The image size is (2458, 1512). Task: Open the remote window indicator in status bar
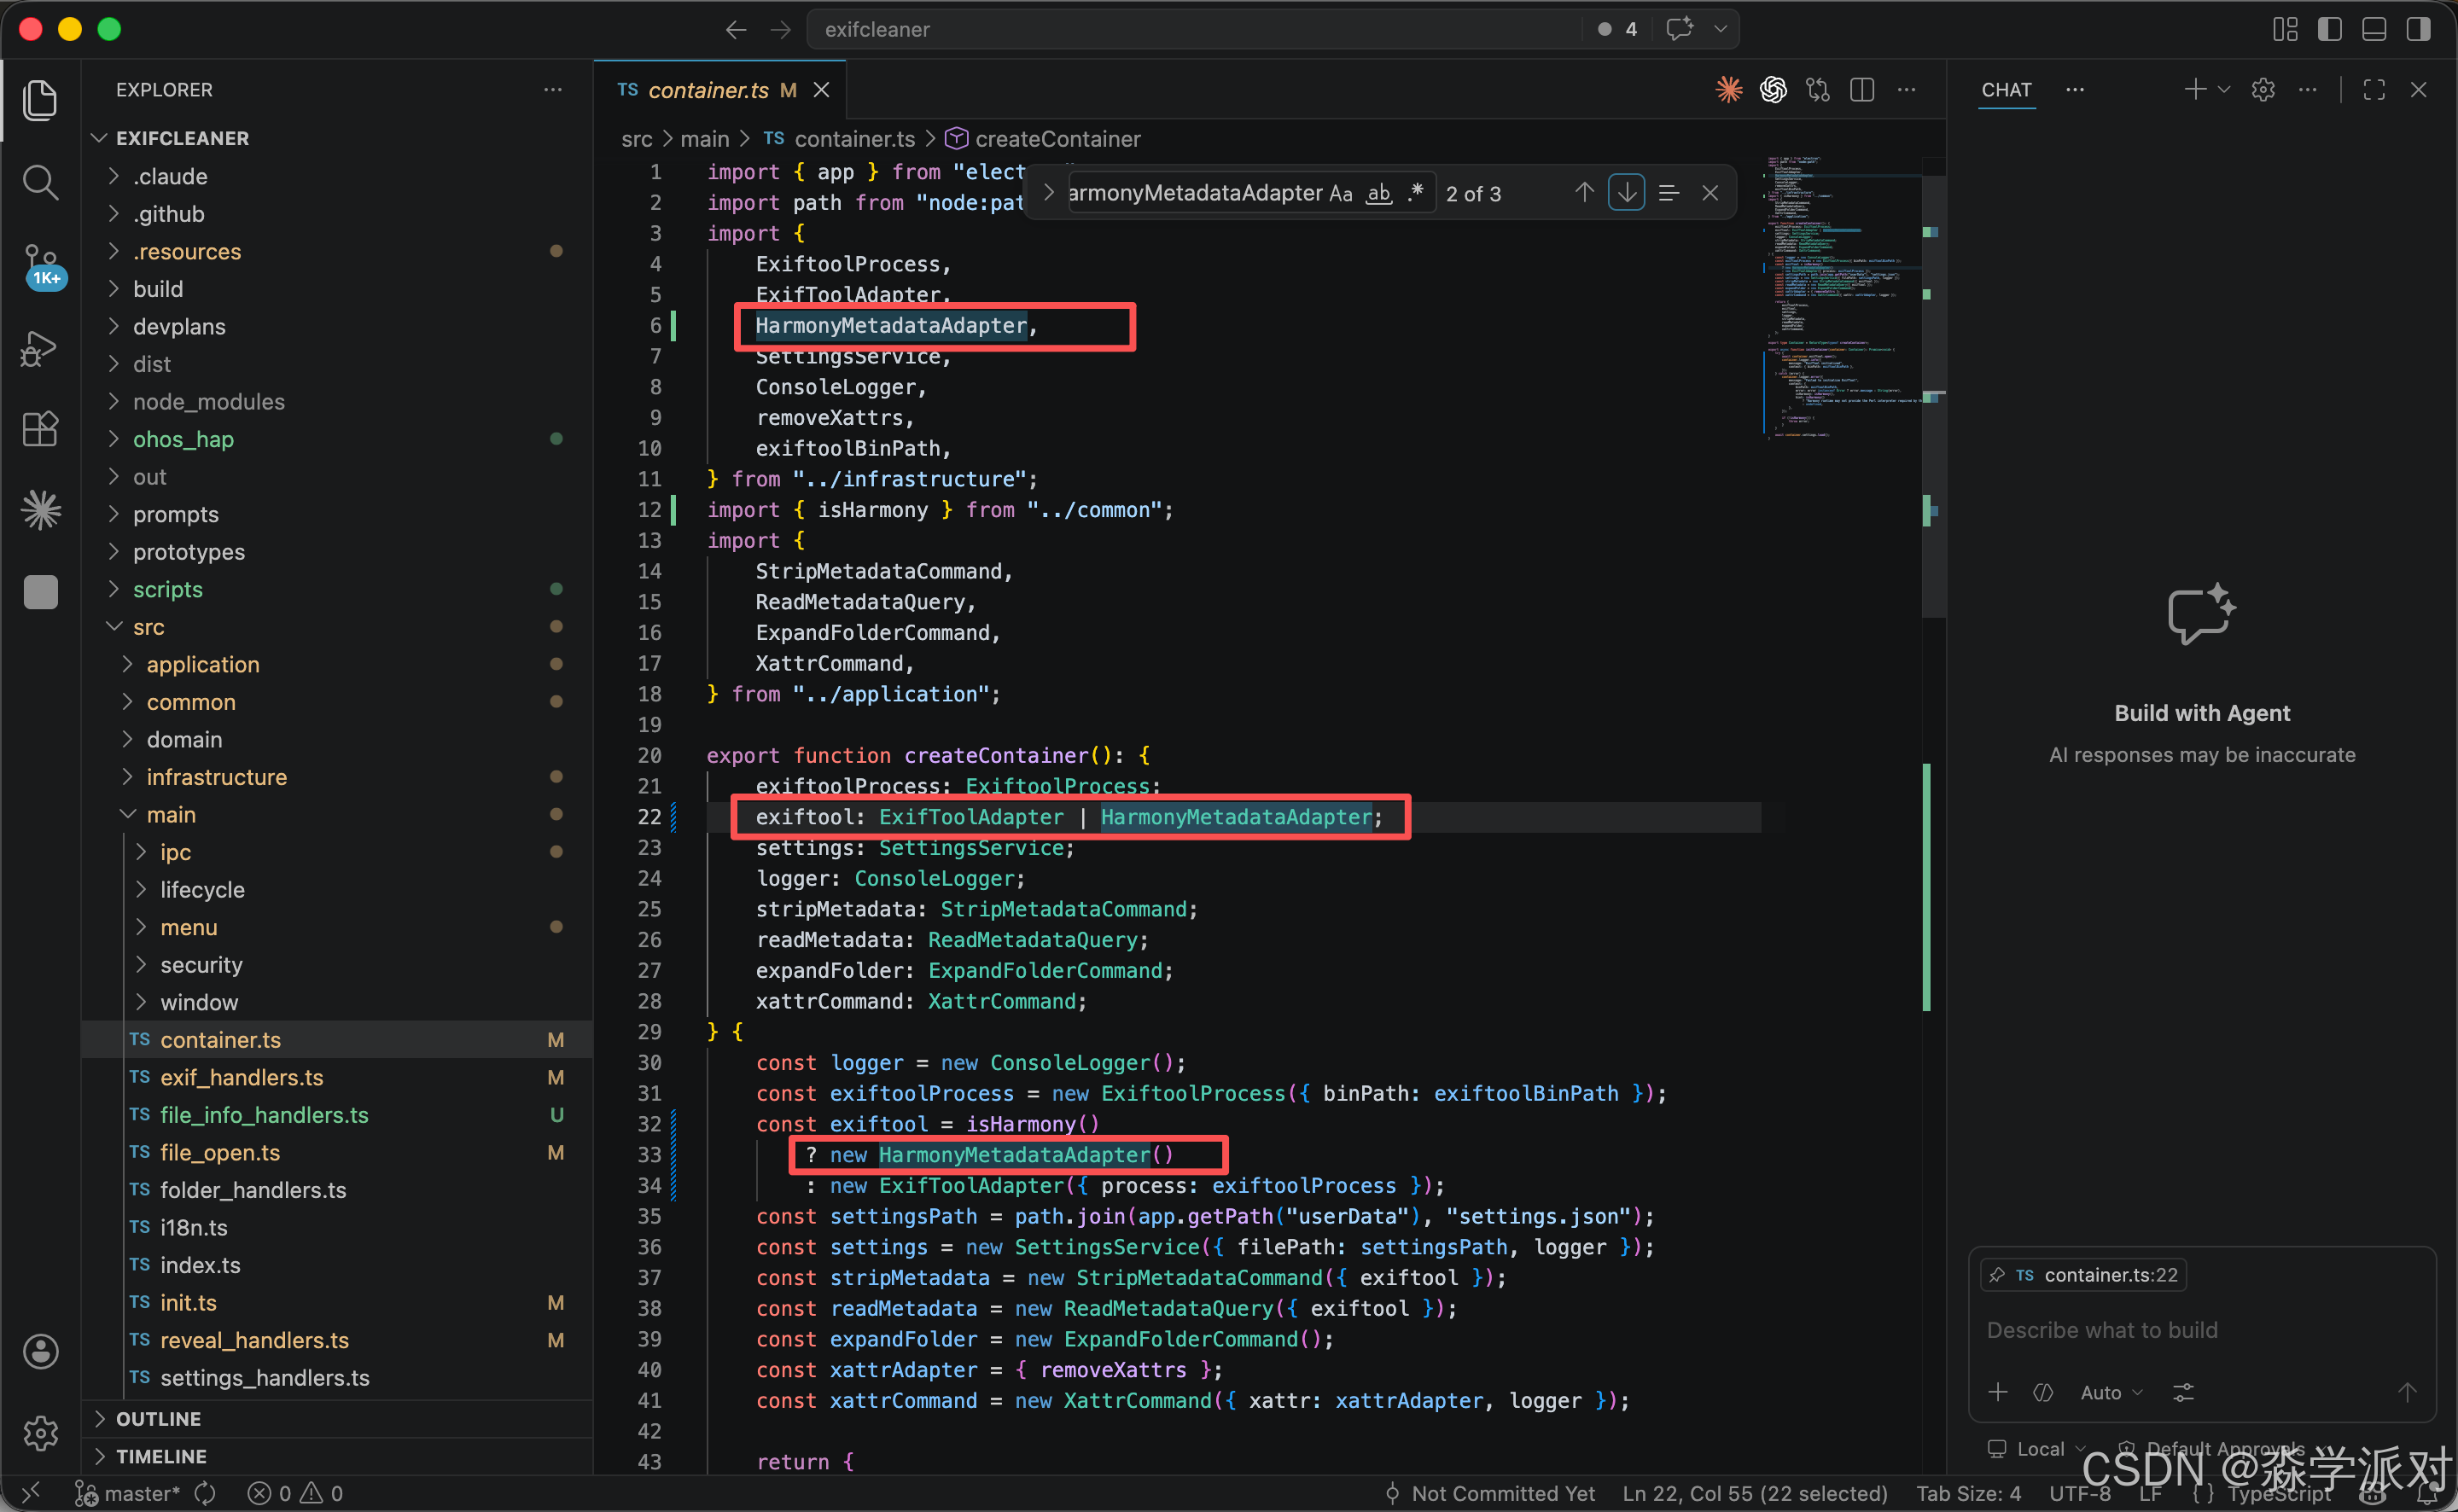point(30,1493)
